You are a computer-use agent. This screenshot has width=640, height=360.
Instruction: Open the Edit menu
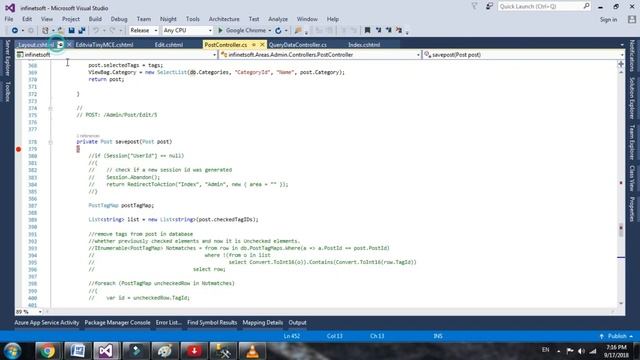click(27, 19)
